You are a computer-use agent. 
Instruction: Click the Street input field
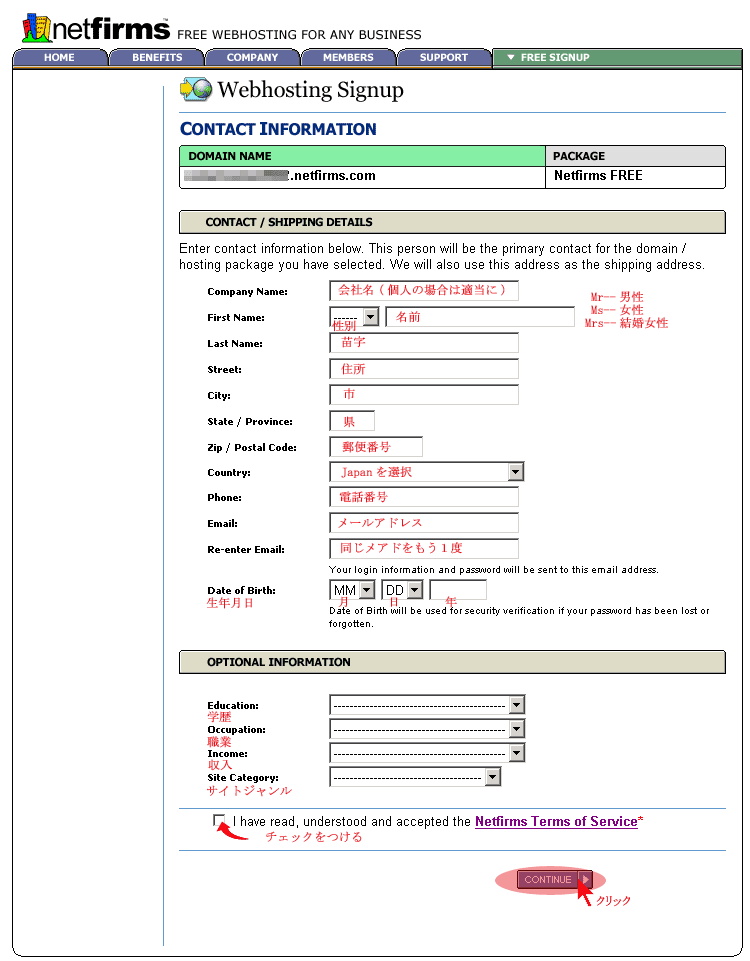424,369
